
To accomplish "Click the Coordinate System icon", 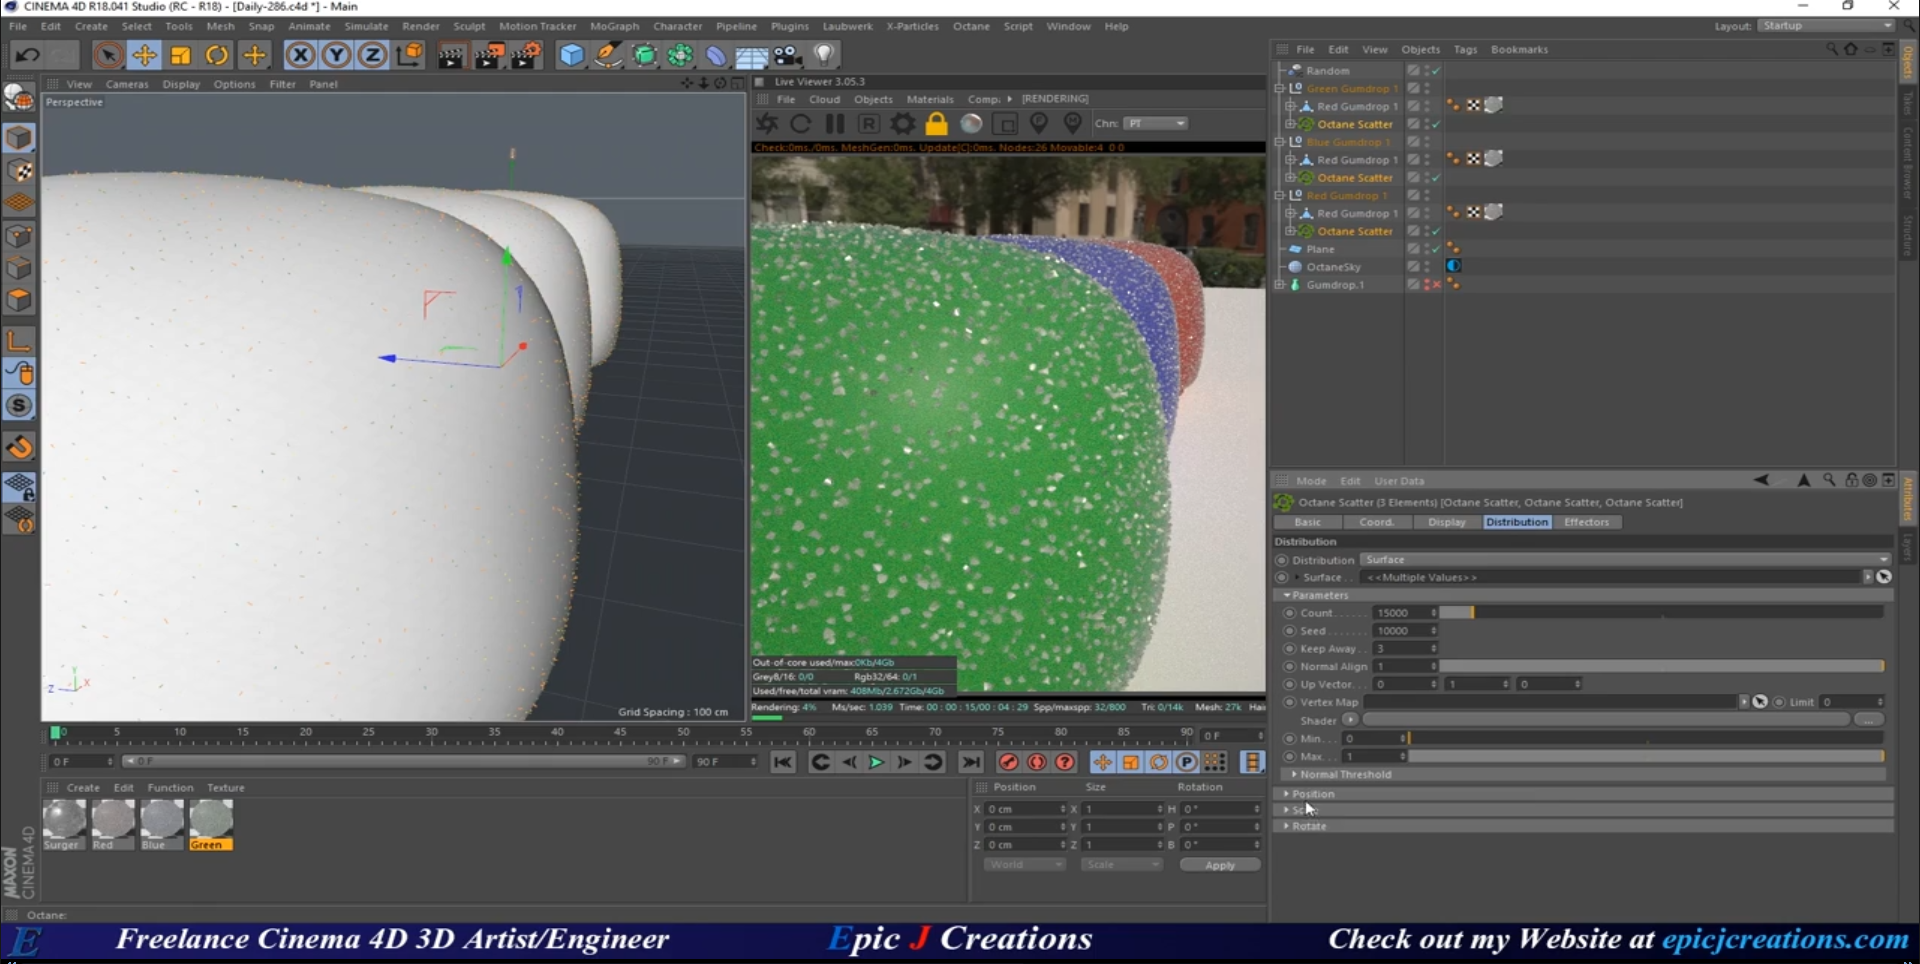I will point(409,55).
